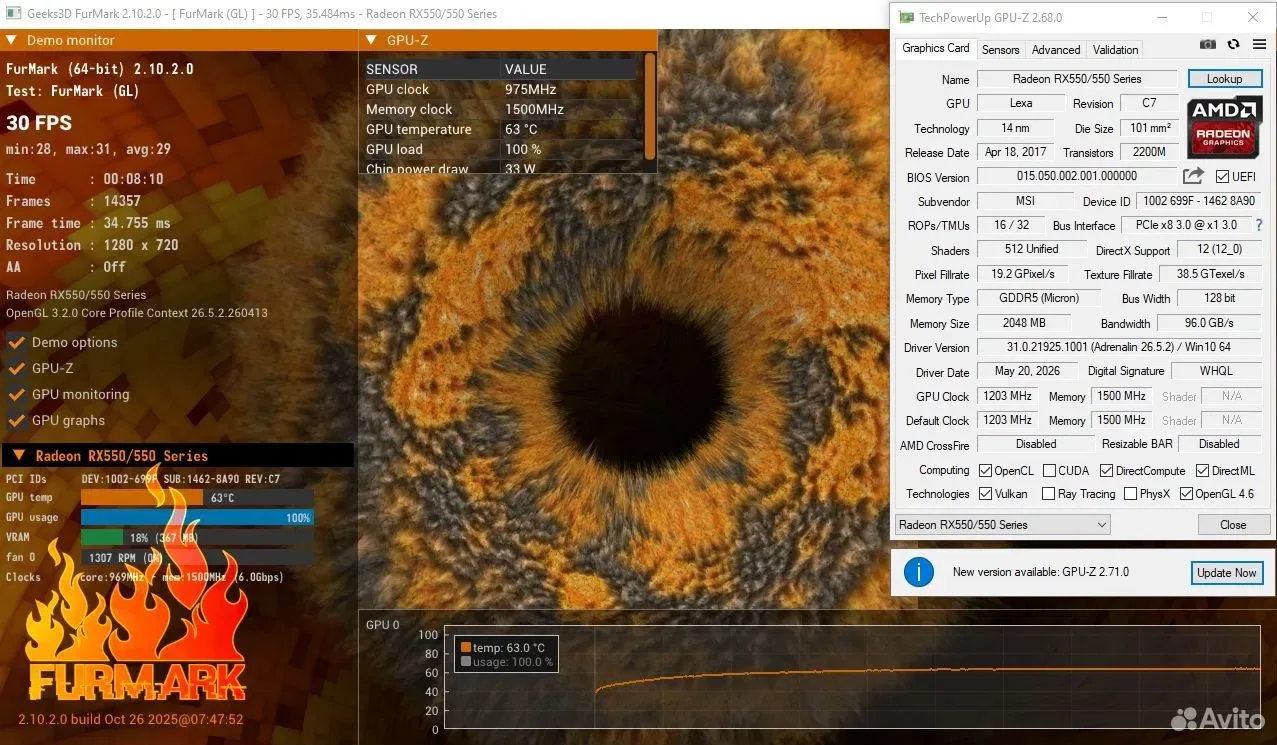
Task: Enable the CUDA checkbox
Action: point(1049,471)
